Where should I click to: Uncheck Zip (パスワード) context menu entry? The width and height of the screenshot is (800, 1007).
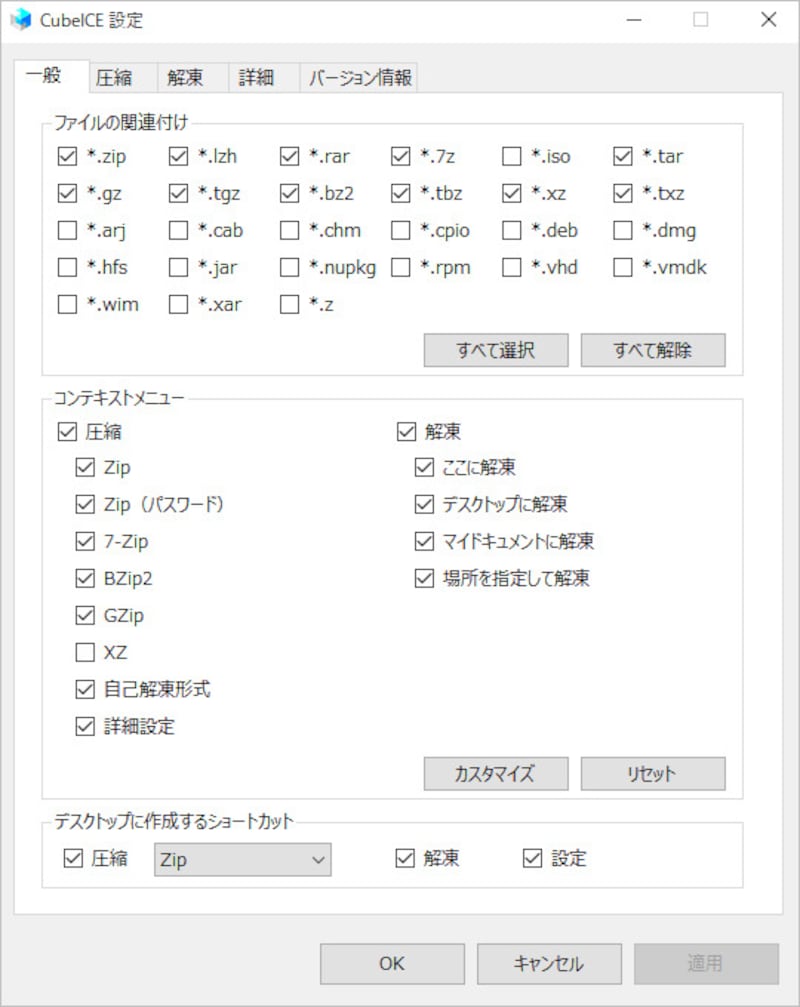tap(85, 504)
